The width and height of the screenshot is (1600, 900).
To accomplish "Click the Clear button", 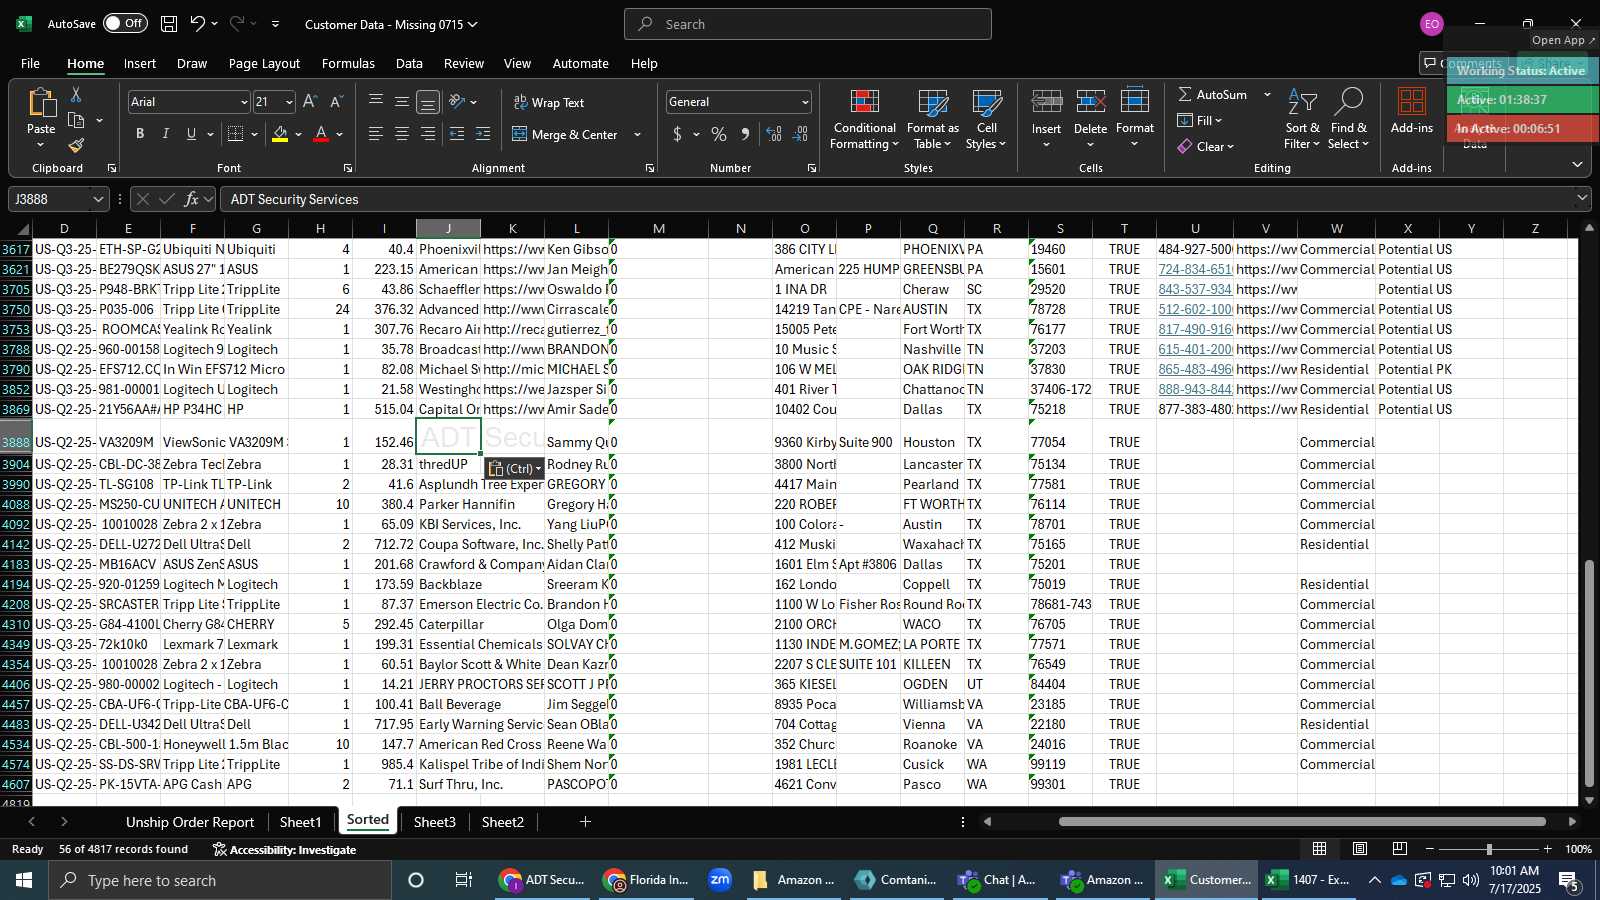I will point(1206,146).
